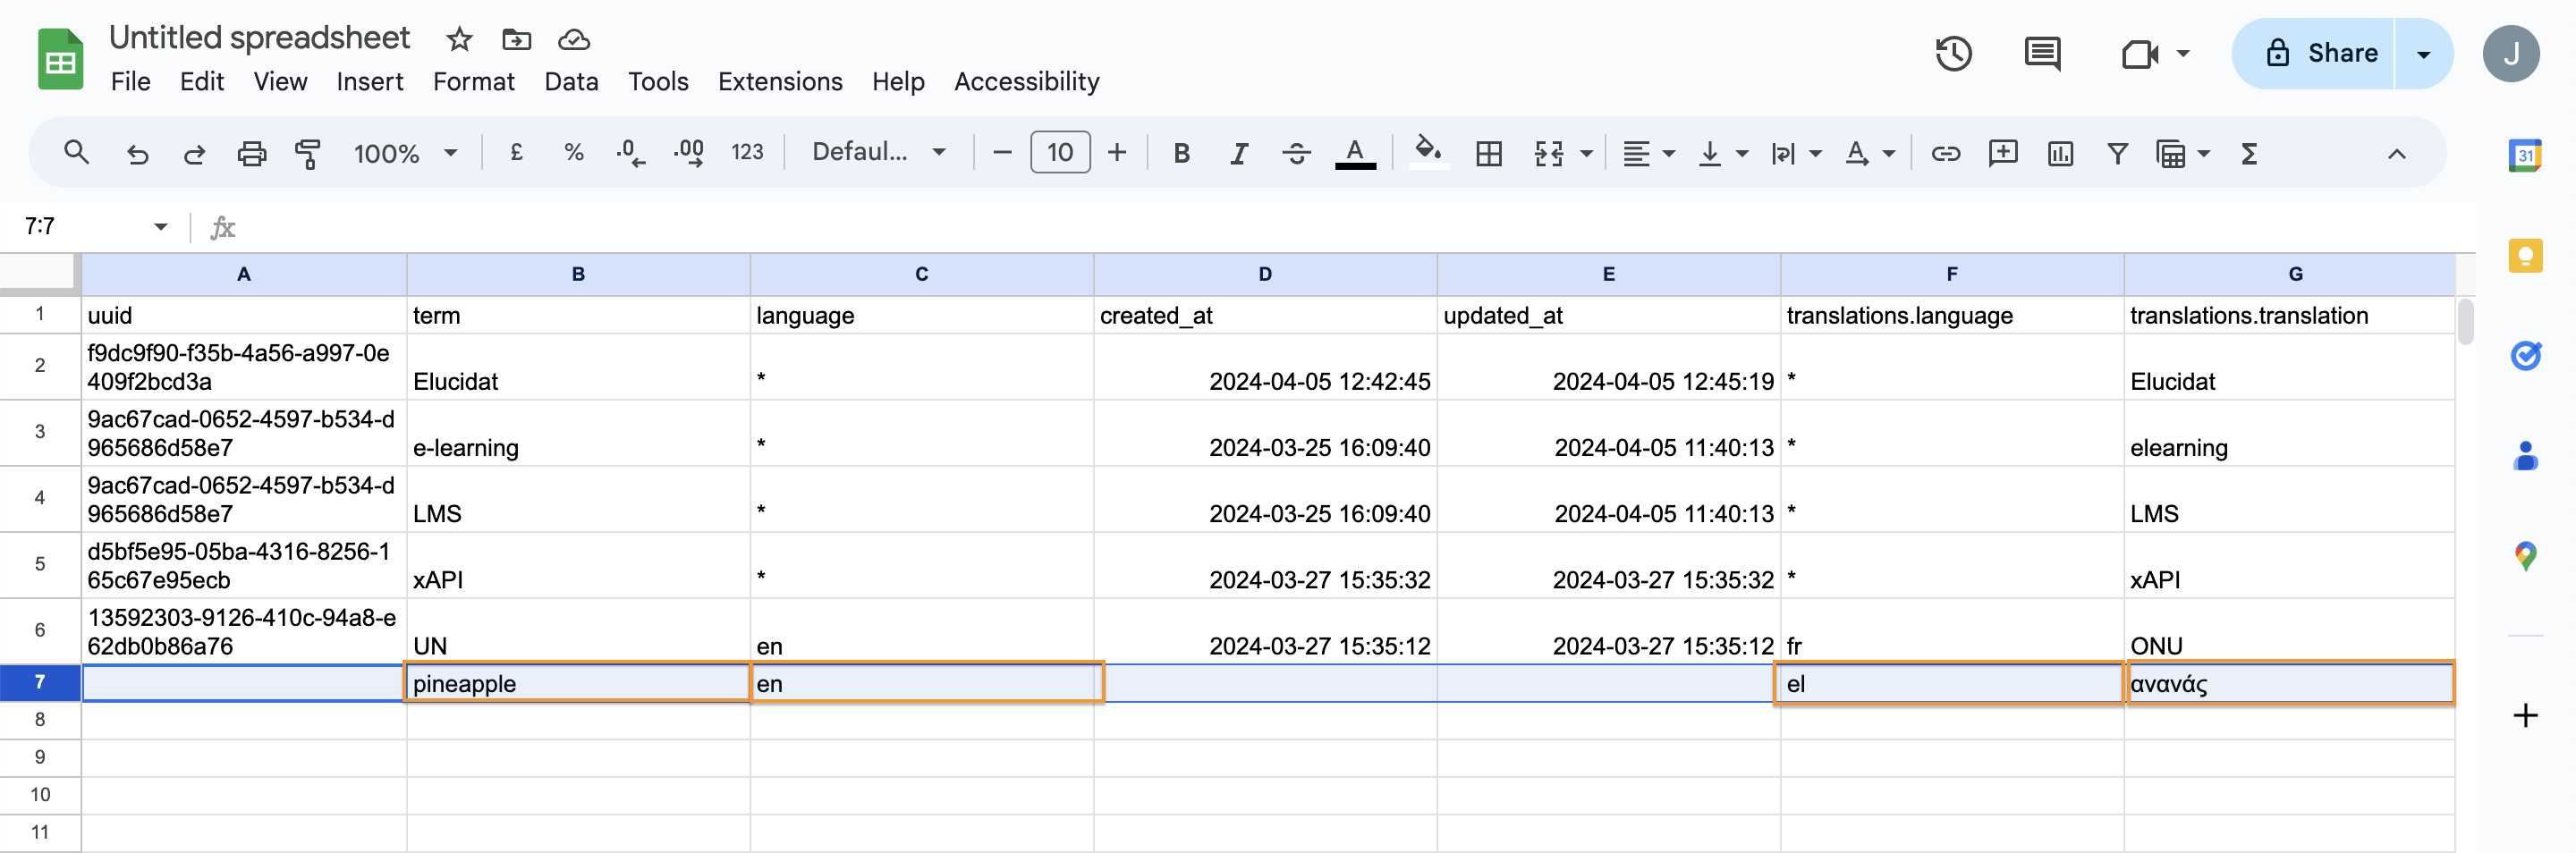Insert a chart

2060,153
